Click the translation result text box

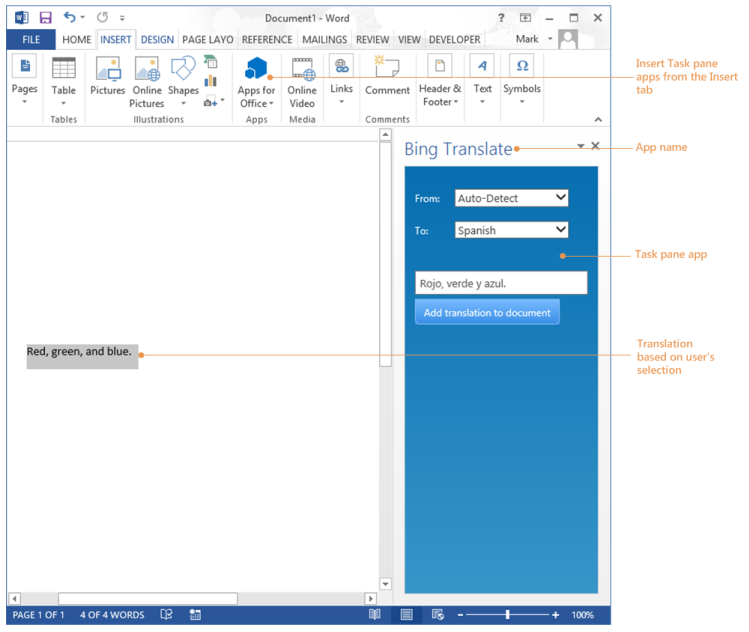501,283
